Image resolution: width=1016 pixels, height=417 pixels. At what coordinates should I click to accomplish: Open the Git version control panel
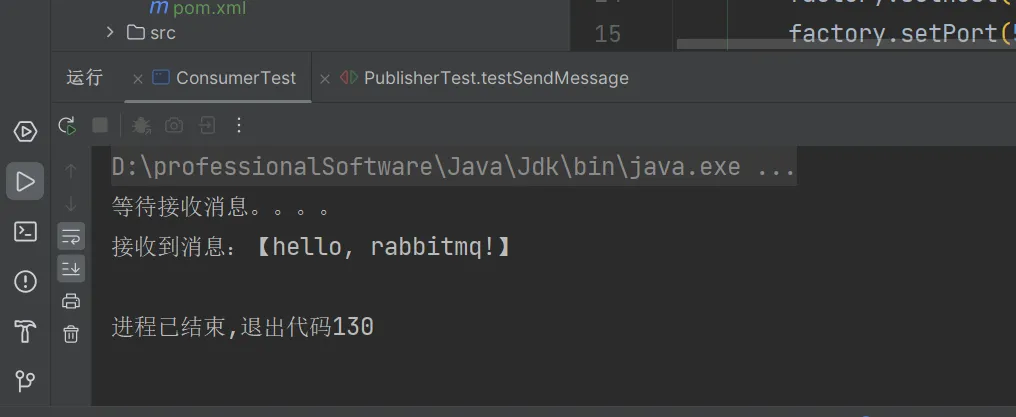(x=25, y=381)
